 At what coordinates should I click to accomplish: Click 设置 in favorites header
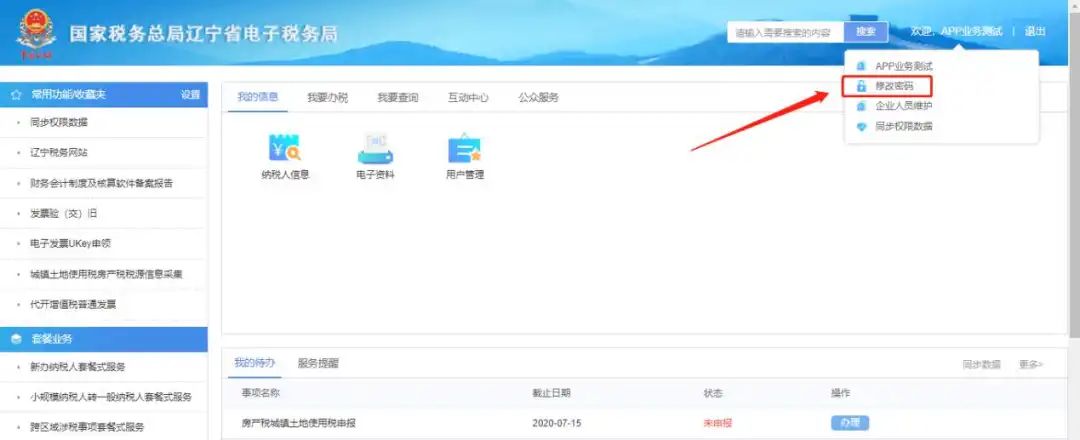(190, 95)
